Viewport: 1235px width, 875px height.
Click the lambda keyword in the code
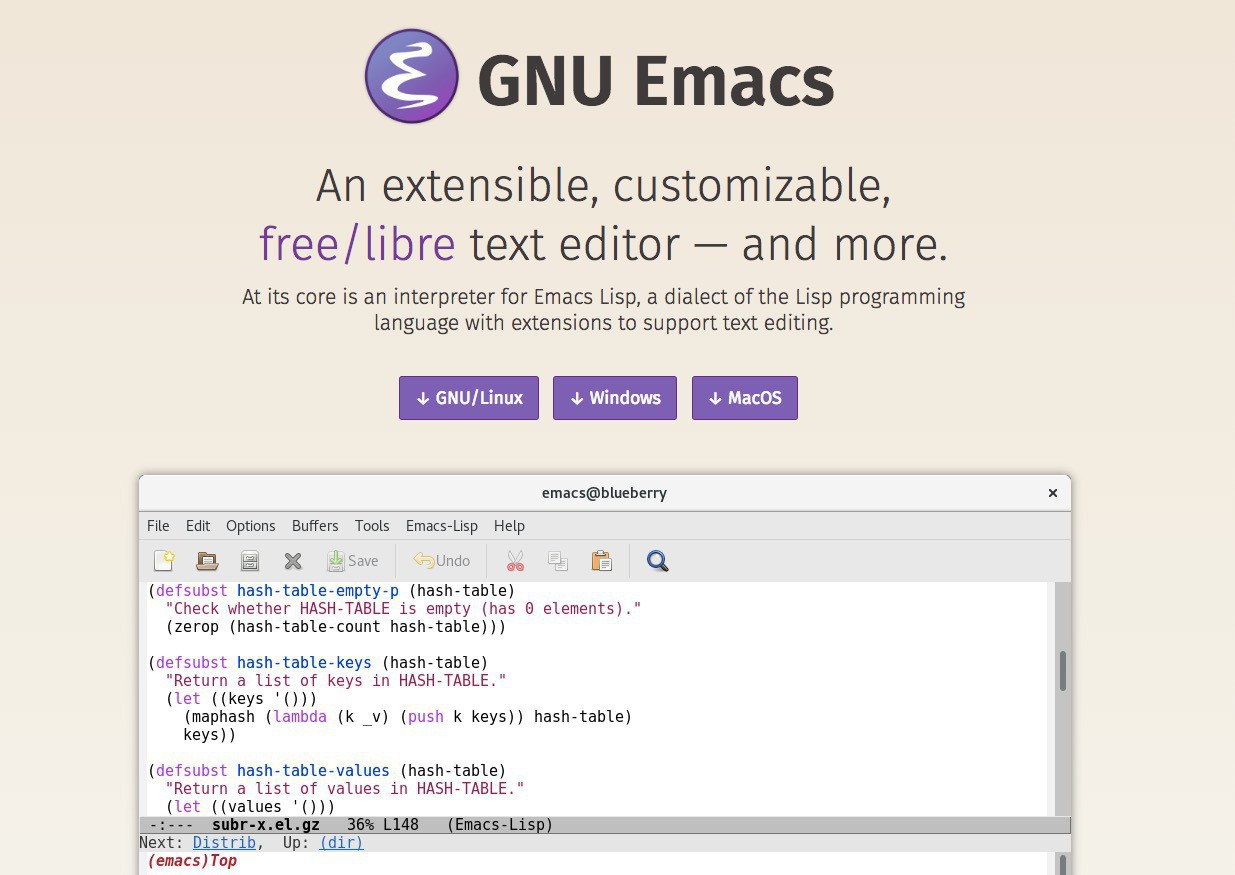pyautogui.click(x=300, y=717)
